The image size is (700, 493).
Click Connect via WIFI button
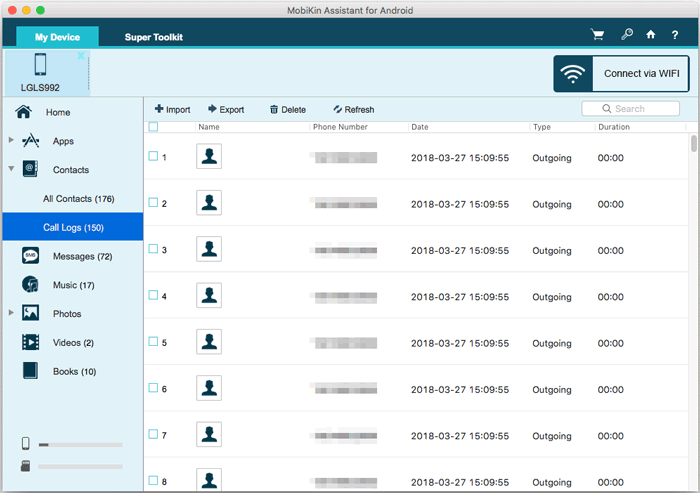click(621, 74)
